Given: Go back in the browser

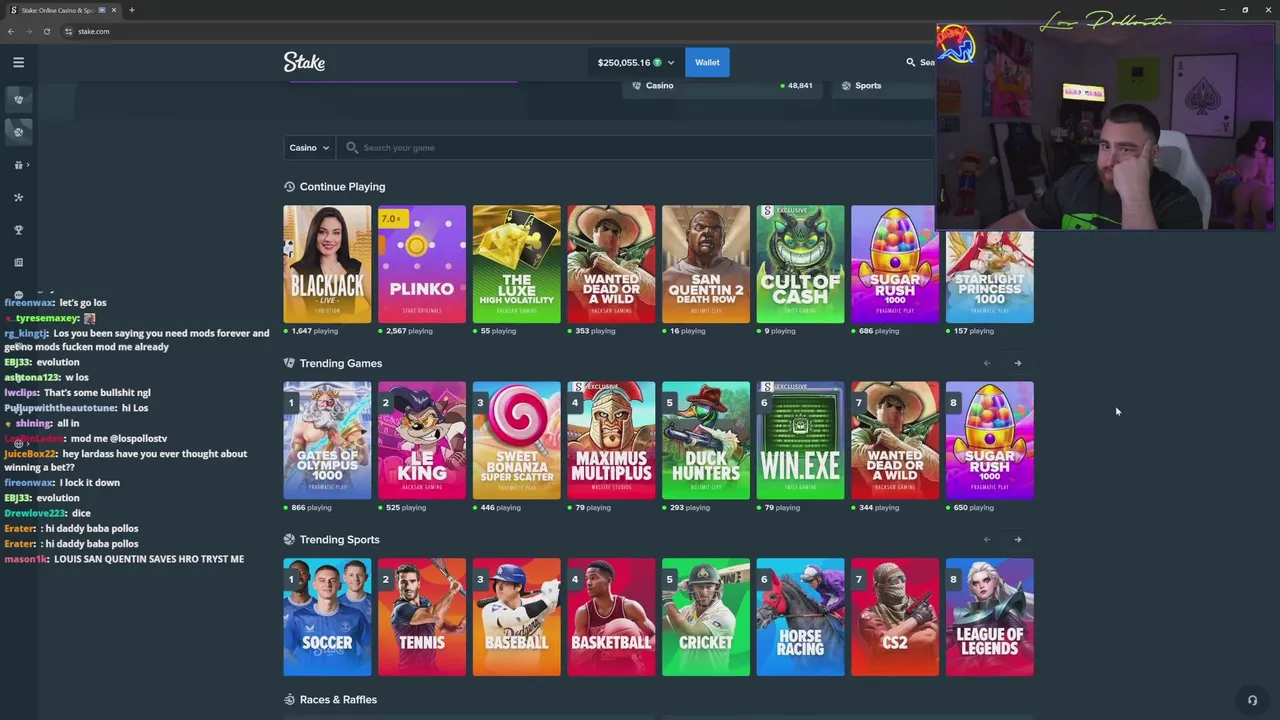Looking at the screenshot, I should 11,31.
